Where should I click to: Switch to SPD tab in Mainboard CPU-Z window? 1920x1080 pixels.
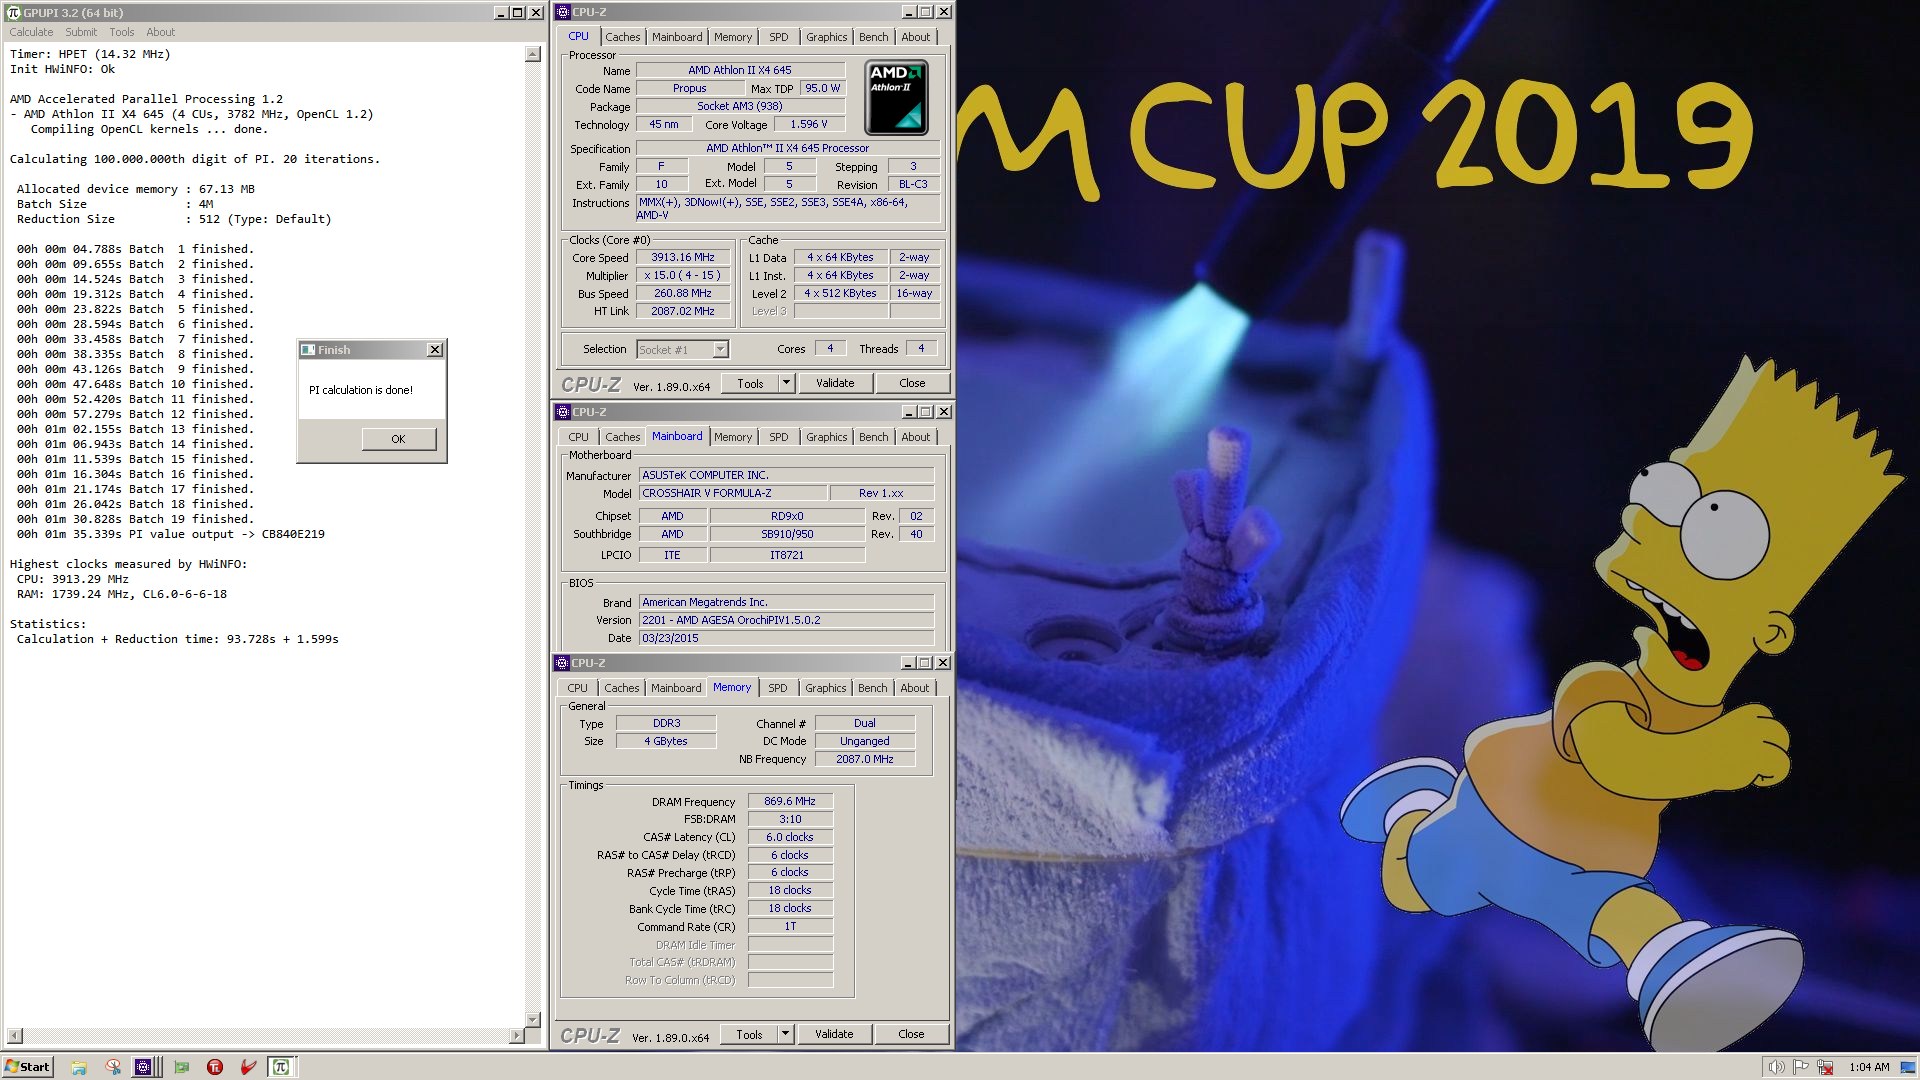point(779,437)
